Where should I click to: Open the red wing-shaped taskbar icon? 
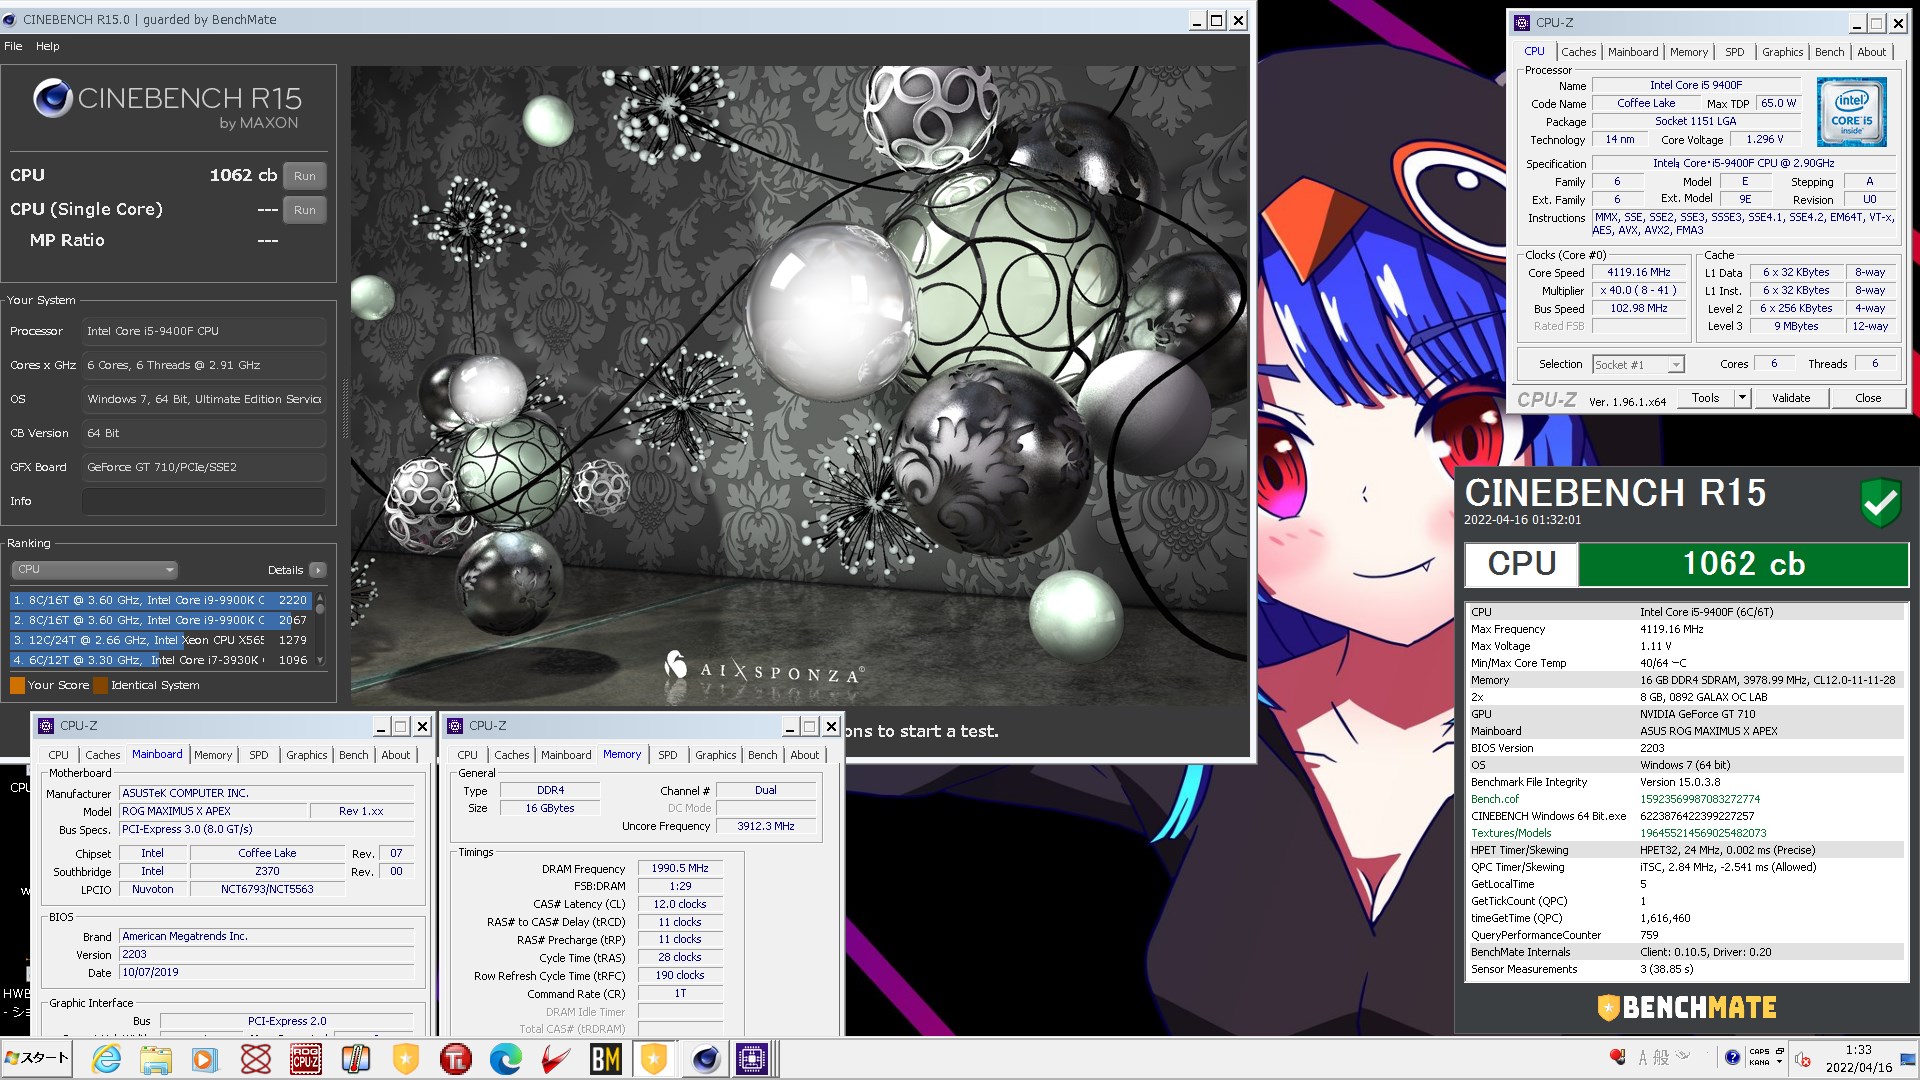click(x=556, y=1059)
